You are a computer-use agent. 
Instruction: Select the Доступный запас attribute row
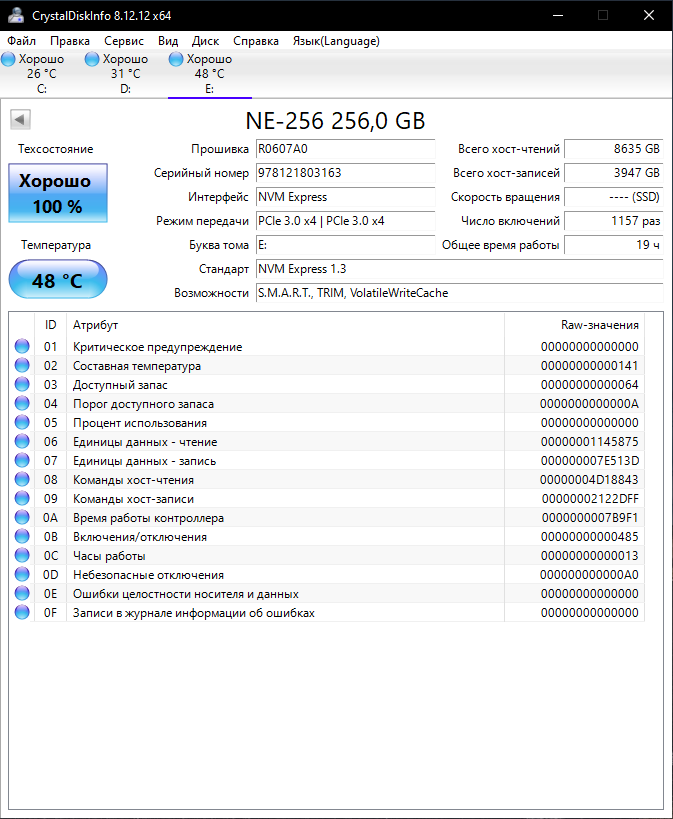327,384
